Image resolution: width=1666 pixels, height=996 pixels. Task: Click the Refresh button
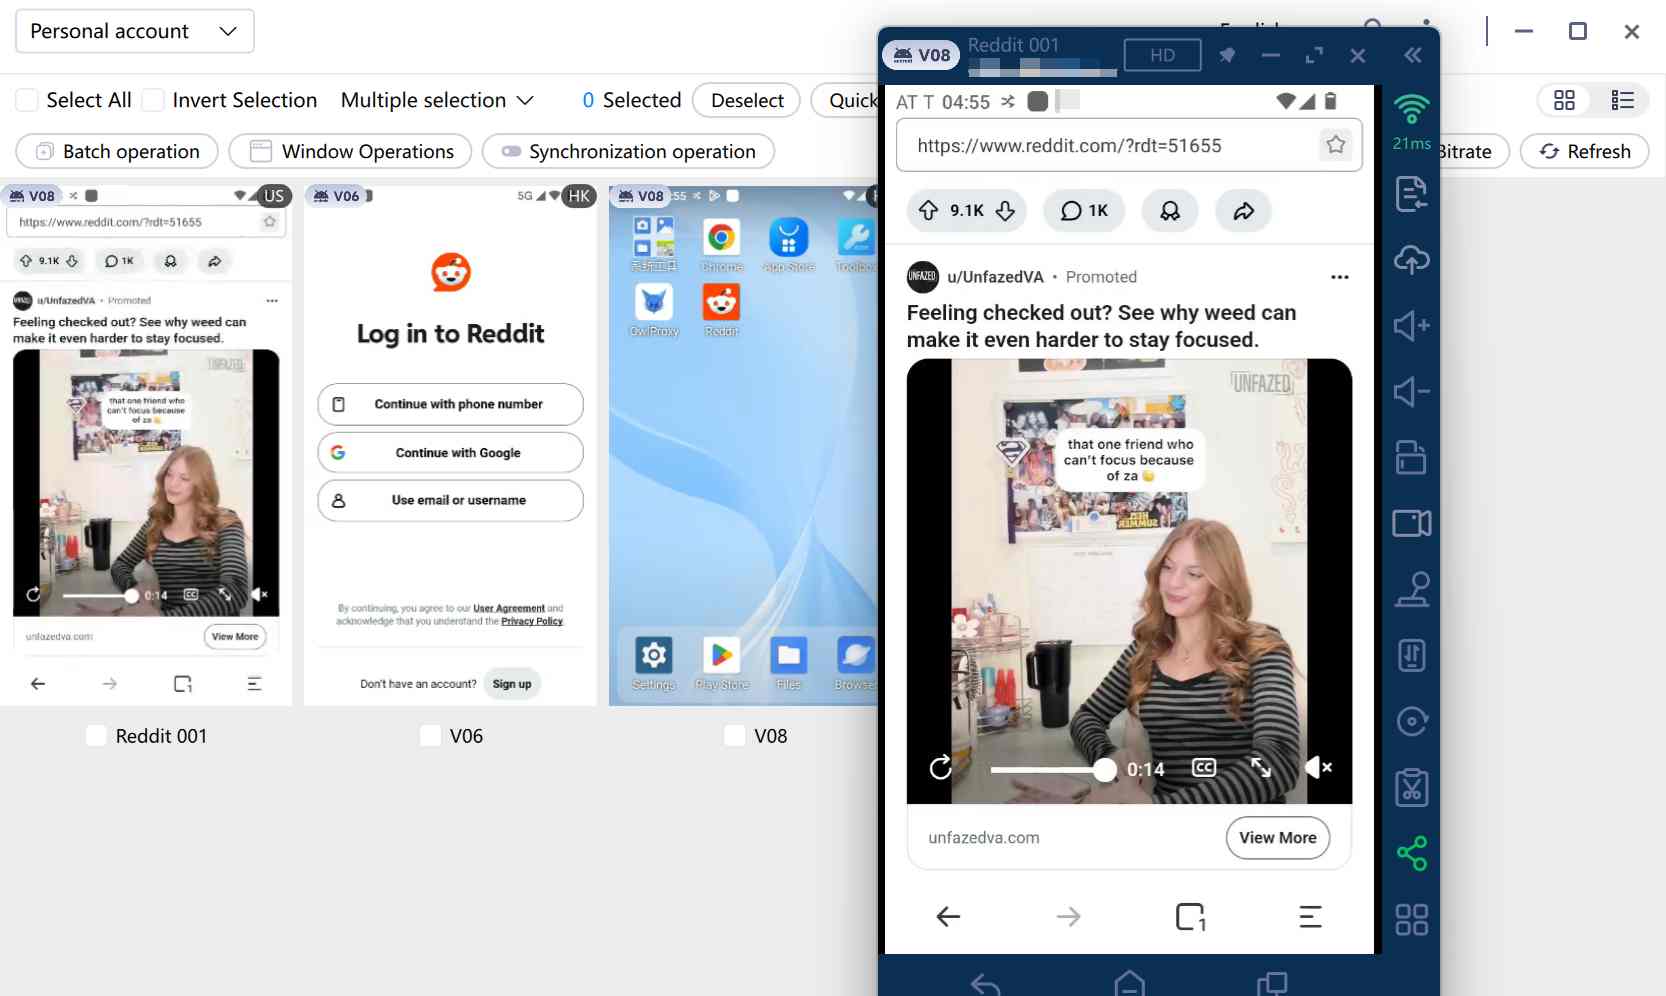pyautogui.click(x=1584, y=152)
